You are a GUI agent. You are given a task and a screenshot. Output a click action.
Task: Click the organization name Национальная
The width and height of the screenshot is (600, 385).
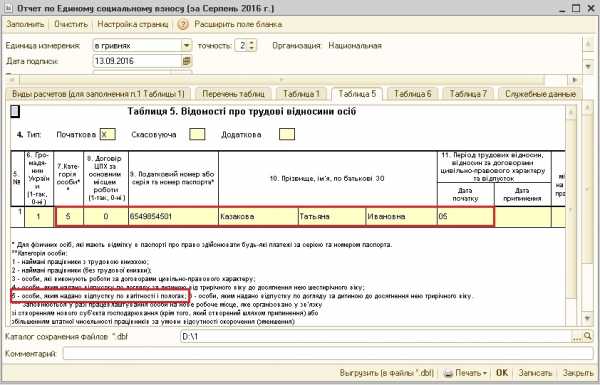355,46
